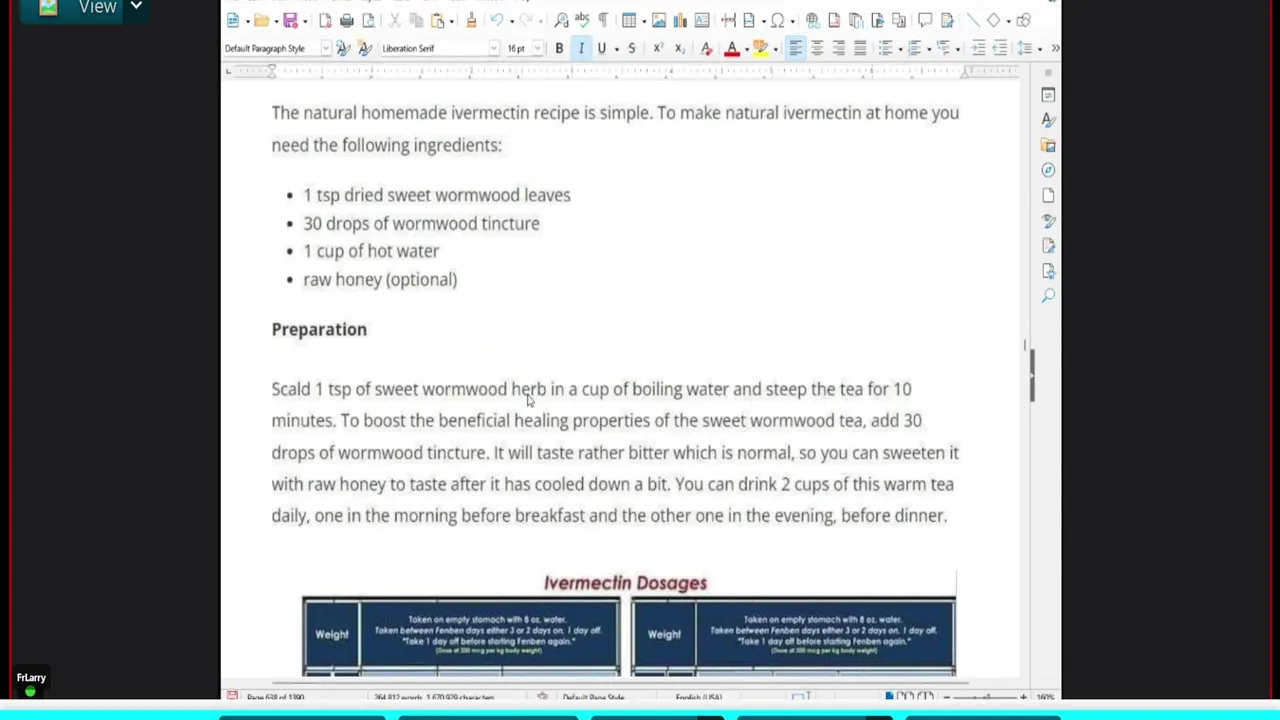Apply the red font color swatch

pyautogui.click(x=732, y=48)
